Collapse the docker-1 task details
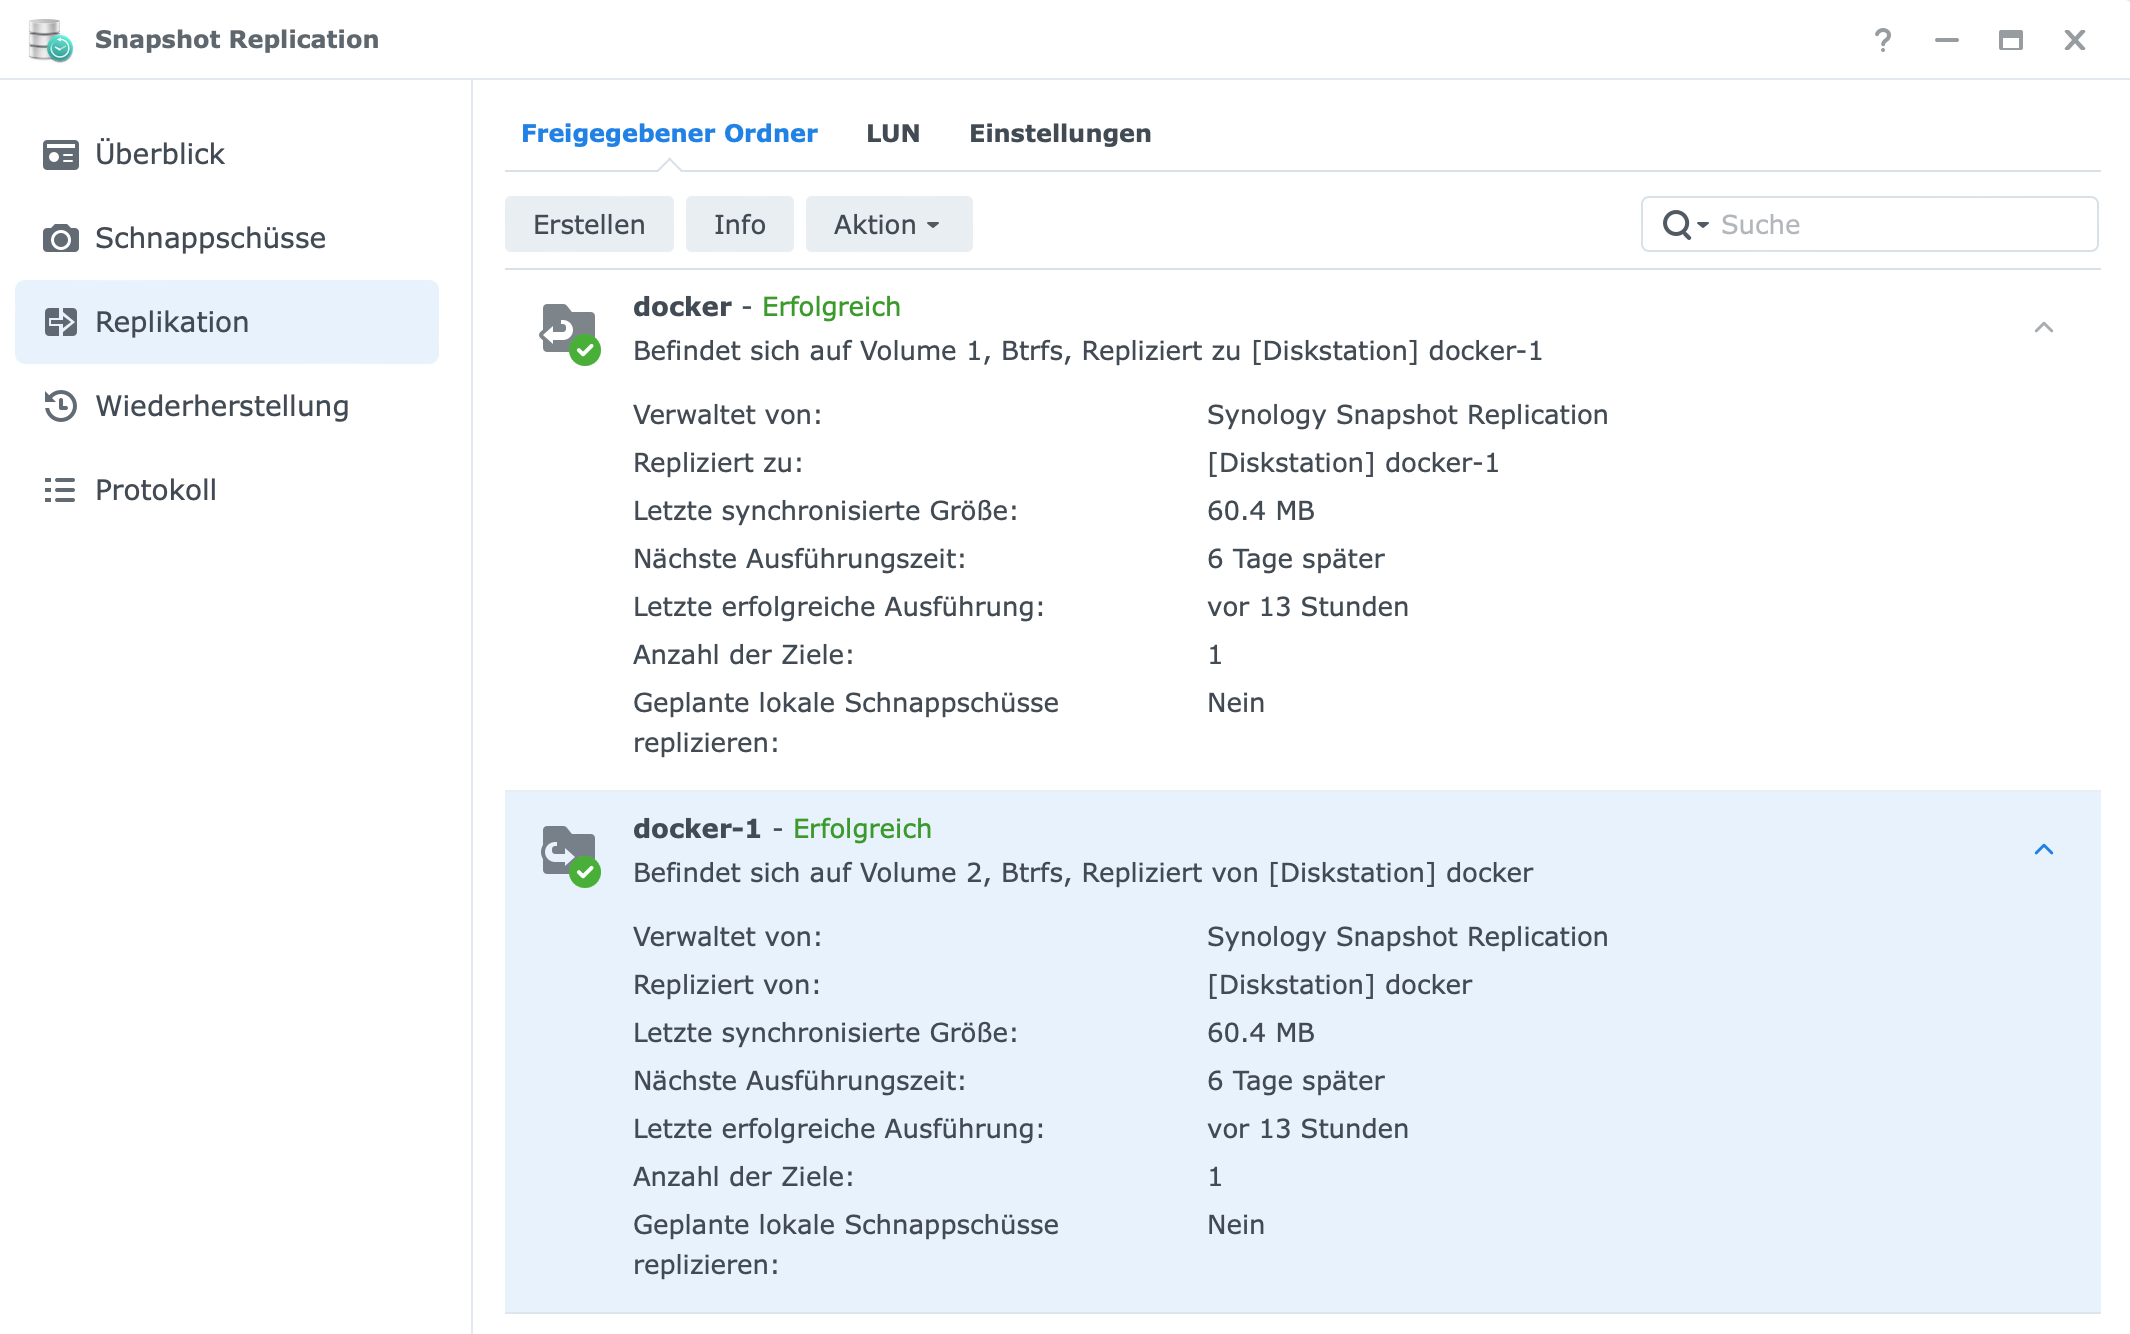The height and width of the screenshot is (1334, 2130). tap(2044, 850)
